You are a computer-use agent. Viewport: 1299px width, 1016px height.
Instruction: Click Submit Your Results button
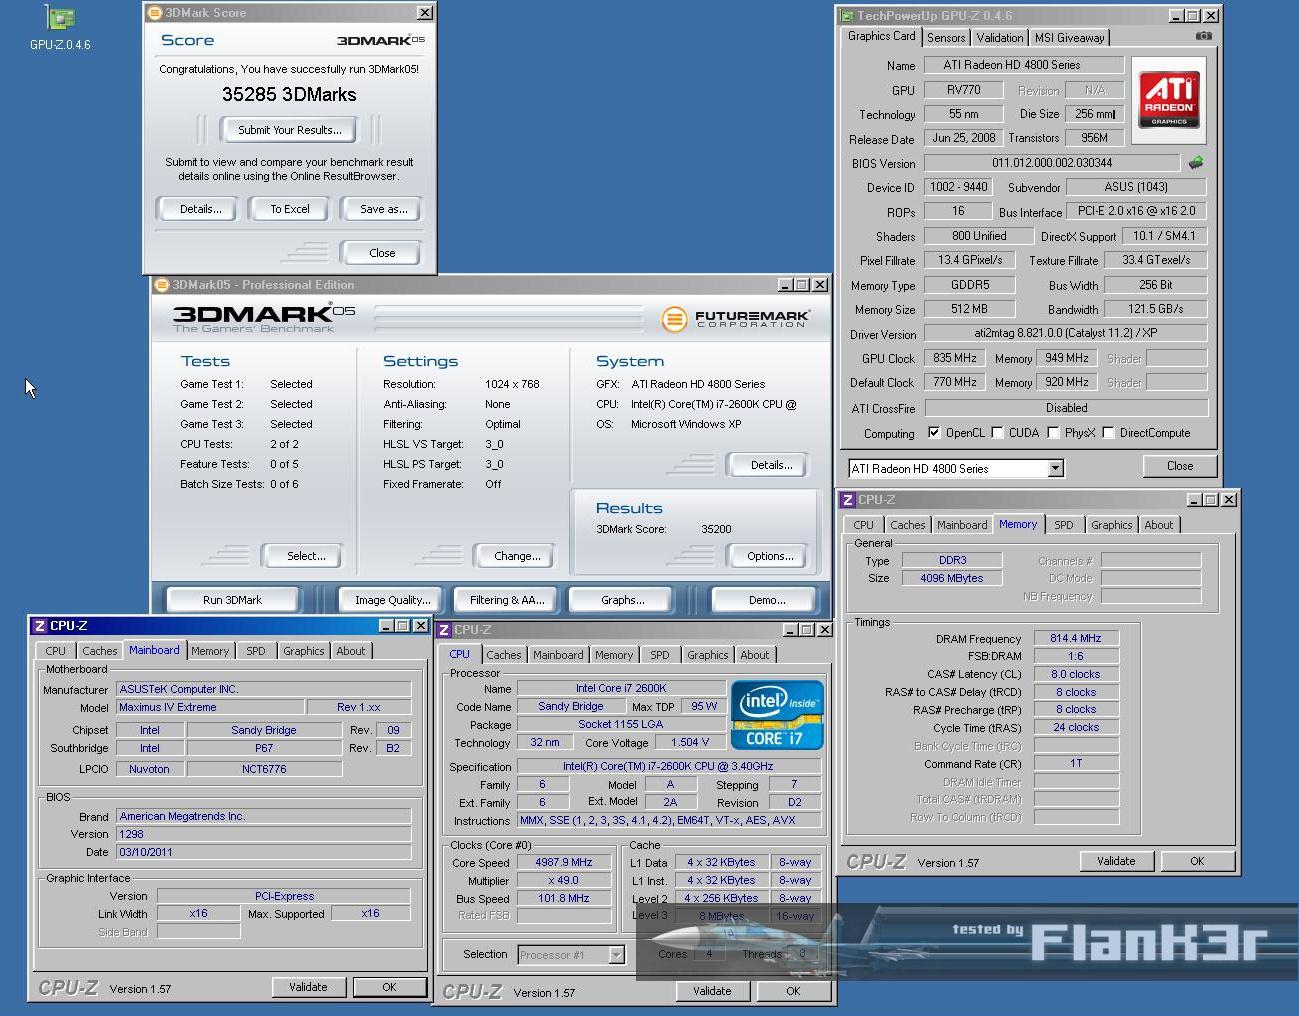point(290,130)
